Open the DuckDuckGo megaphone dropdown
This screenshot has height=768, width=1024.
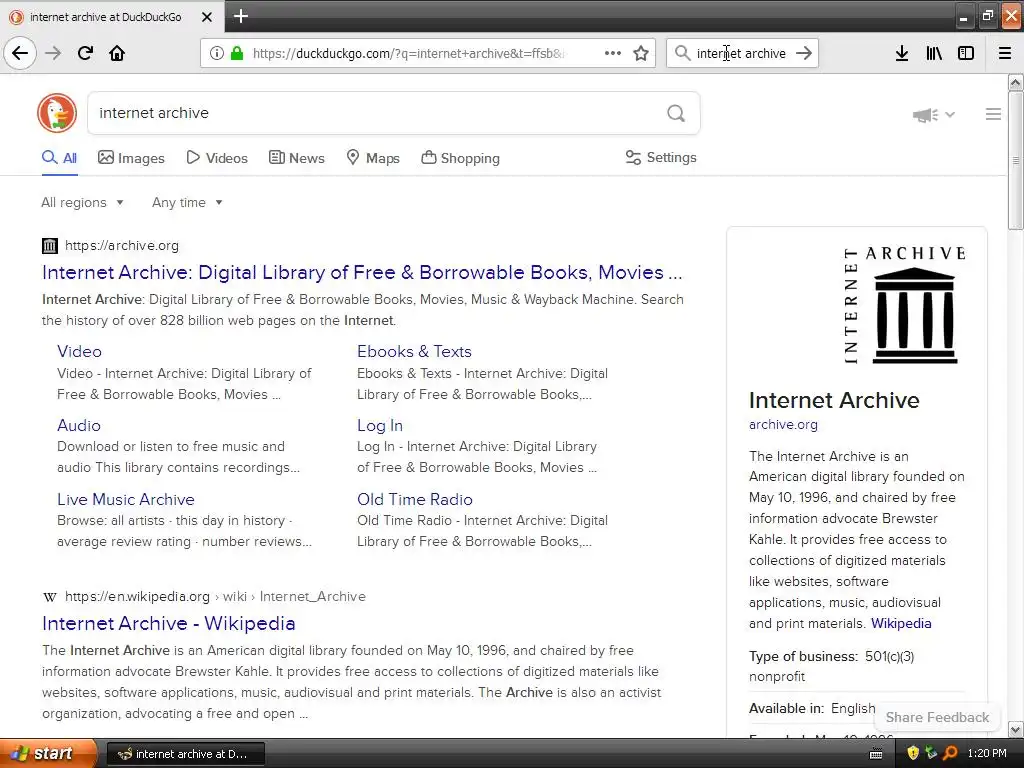tap(934, 115)
